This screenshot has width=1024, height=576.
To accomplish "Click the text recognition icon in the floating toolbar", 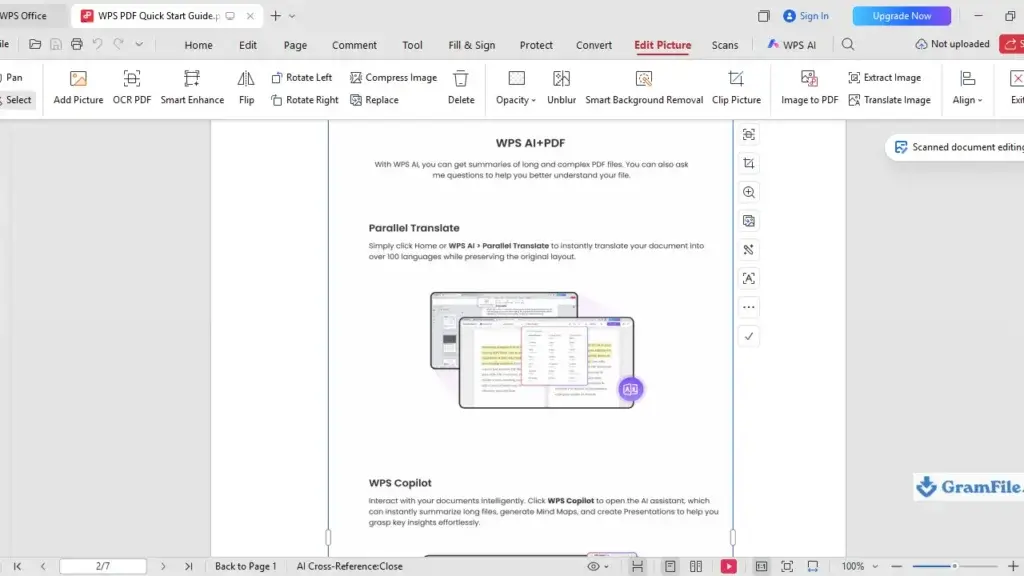I will (x=748, y=278).
